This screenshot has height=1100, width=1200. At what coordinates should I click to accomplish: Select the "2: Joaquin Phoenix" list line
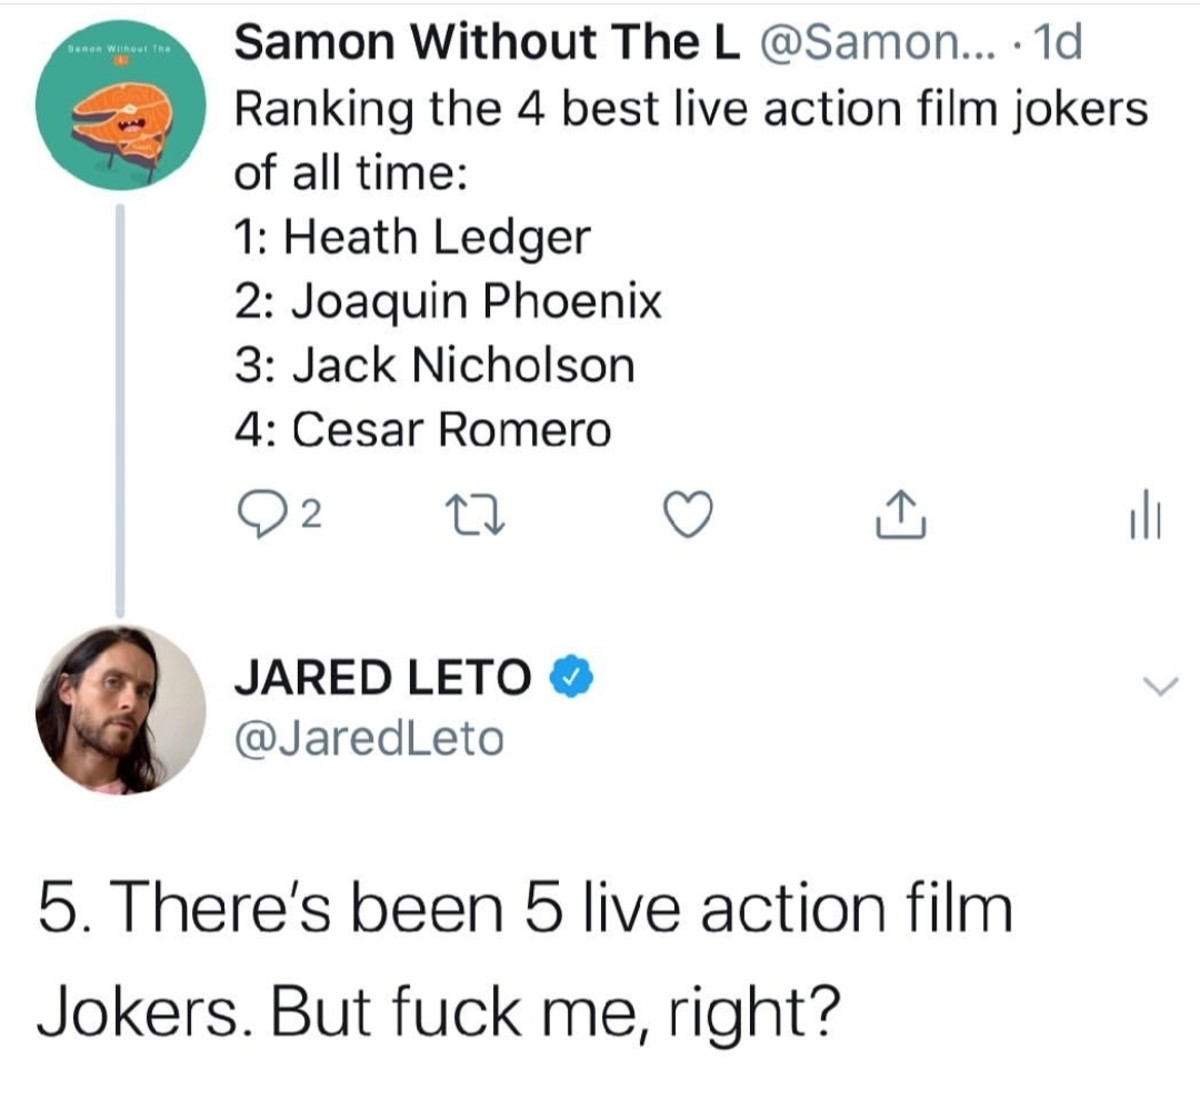point(448,300)
